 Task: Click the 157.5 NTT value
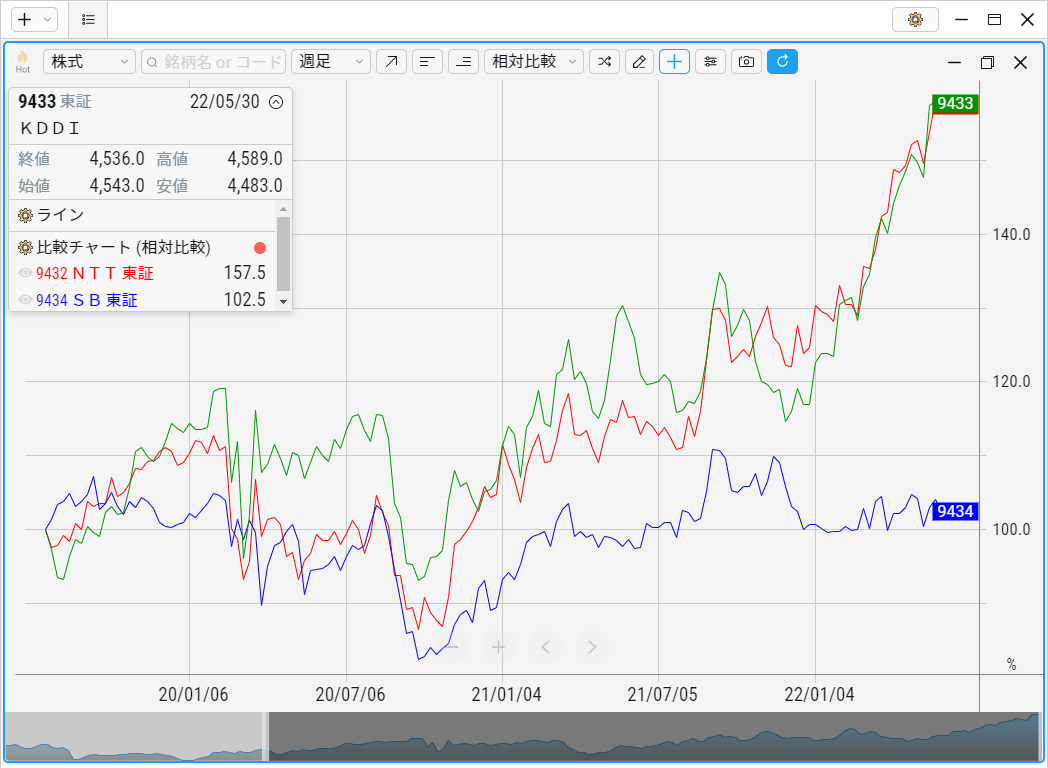pyautogui.click(x=245, y=273)
